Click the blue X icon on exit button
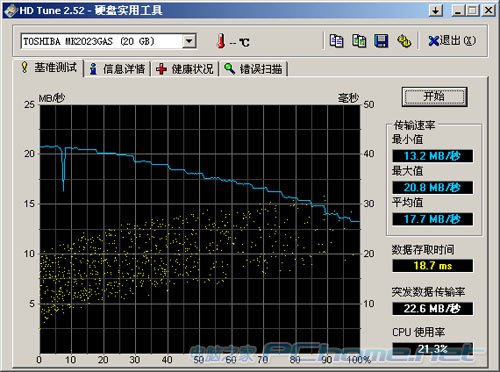500x372 pixels. point(433,41)
